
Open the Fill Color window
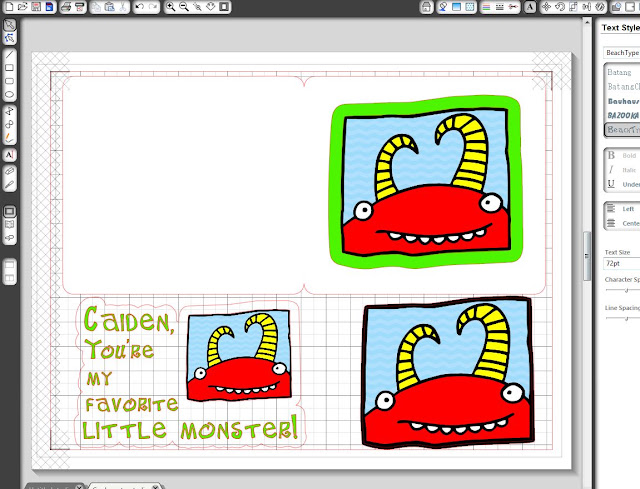443,7
